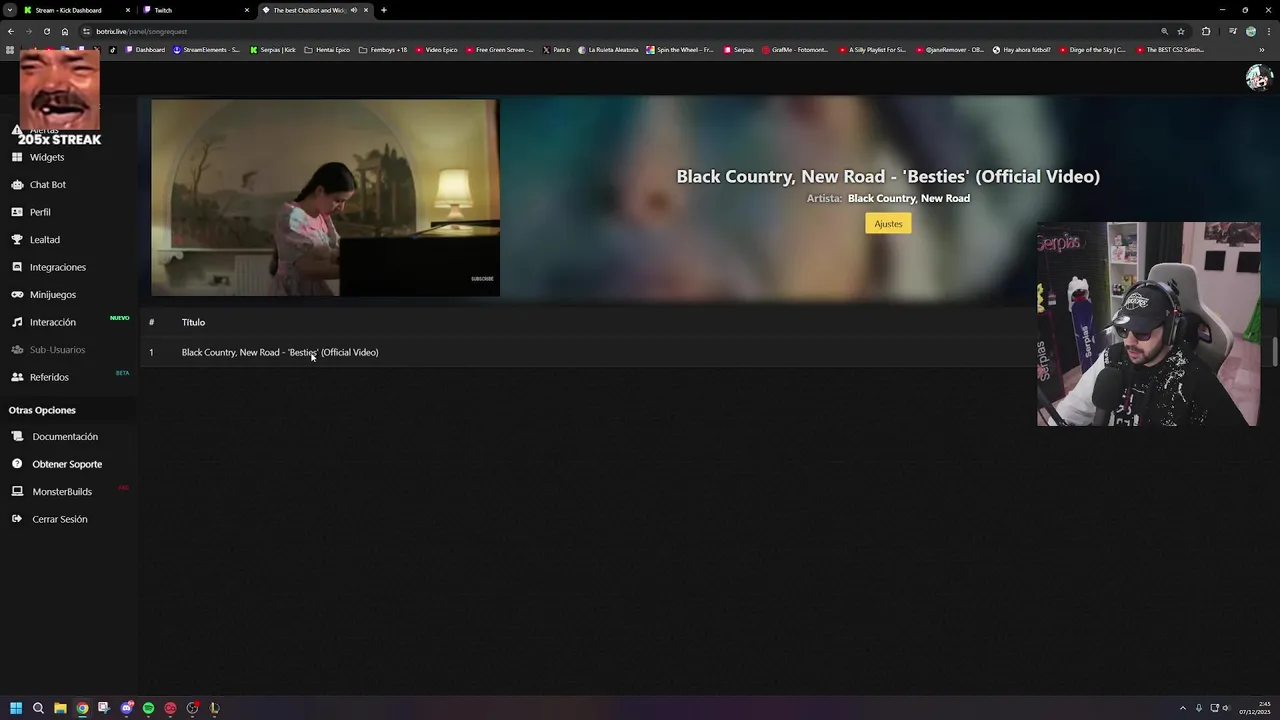Open MonsterBuilds link

pyautogui.click(x=62, y=492)
